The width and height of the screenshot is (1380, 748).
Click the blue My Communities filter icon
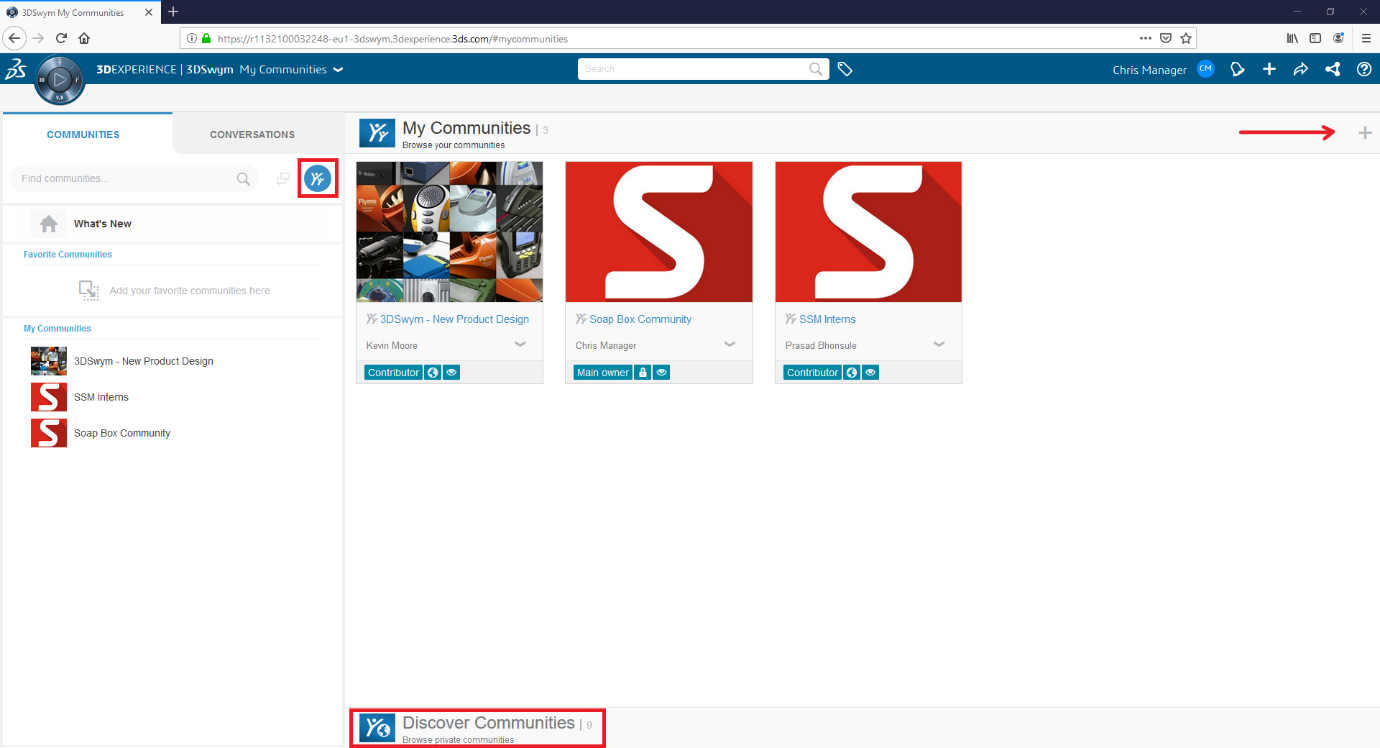point(318,179)
